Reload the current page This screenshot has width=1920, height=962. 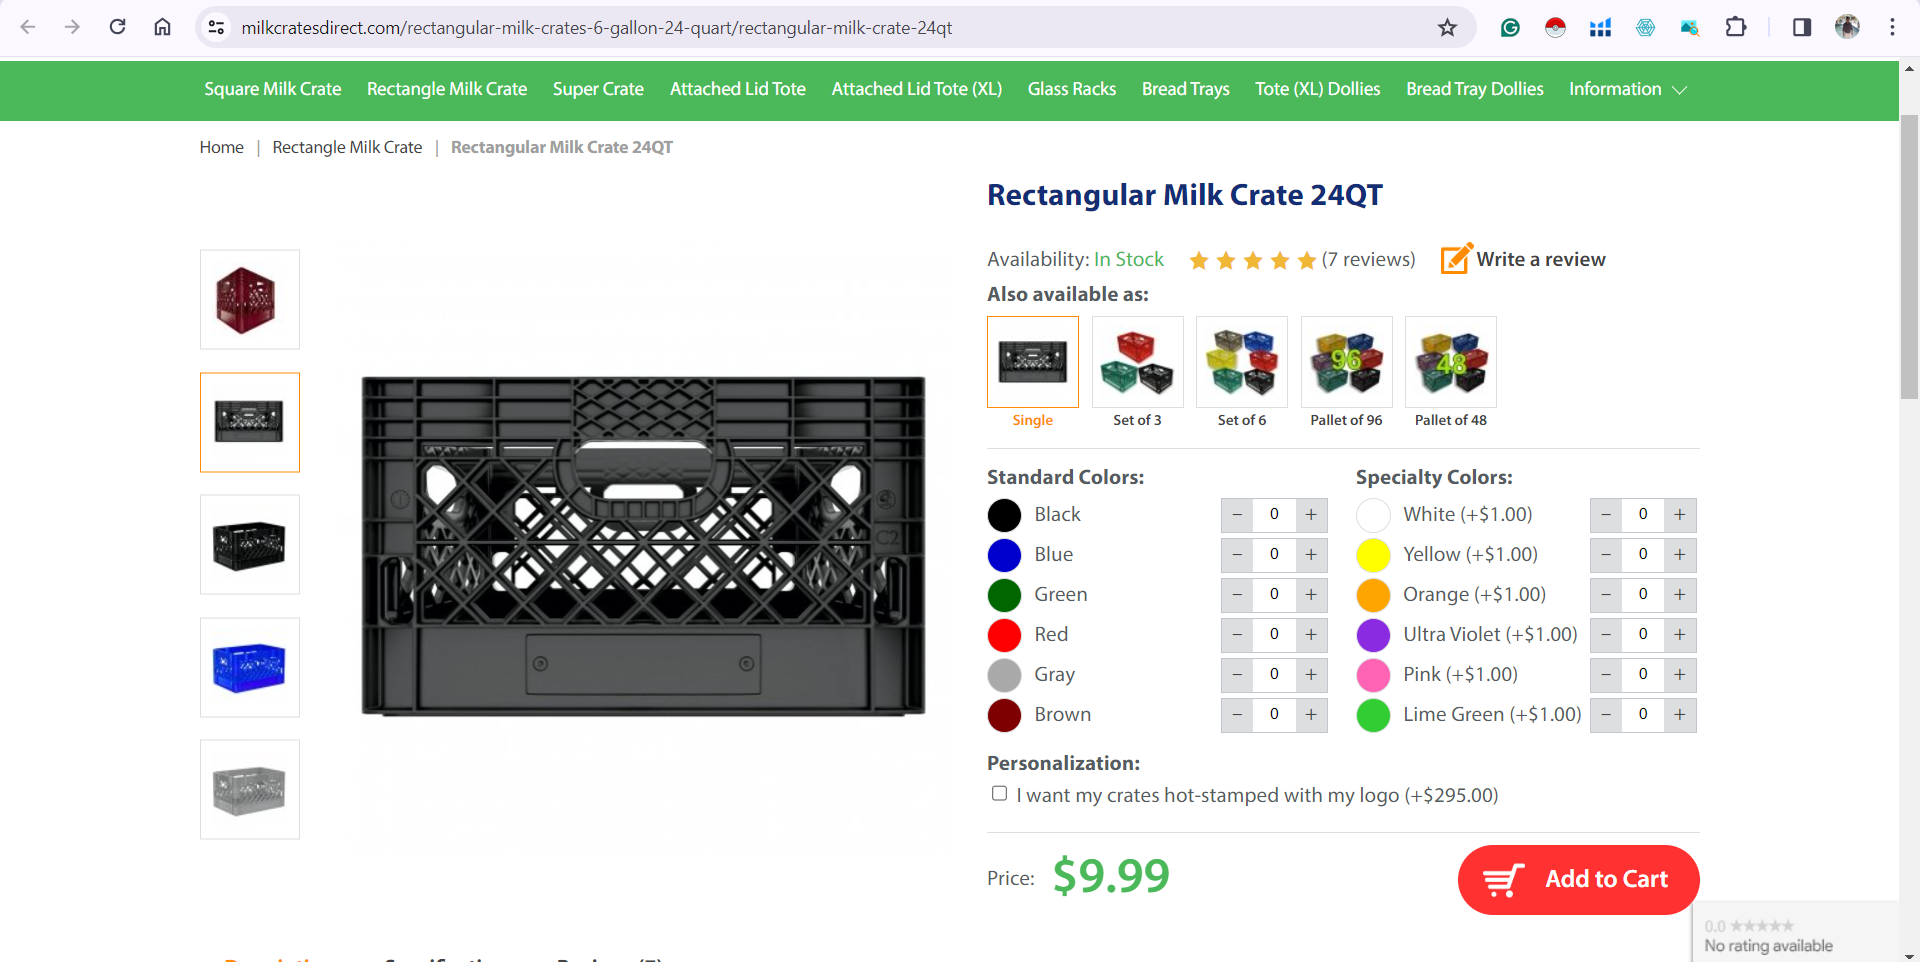(118, 27)
